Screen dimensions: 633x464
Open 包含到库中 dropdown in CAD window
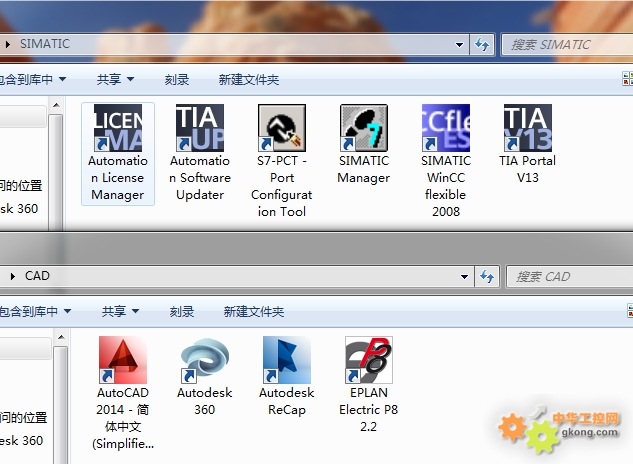[36, 311]
